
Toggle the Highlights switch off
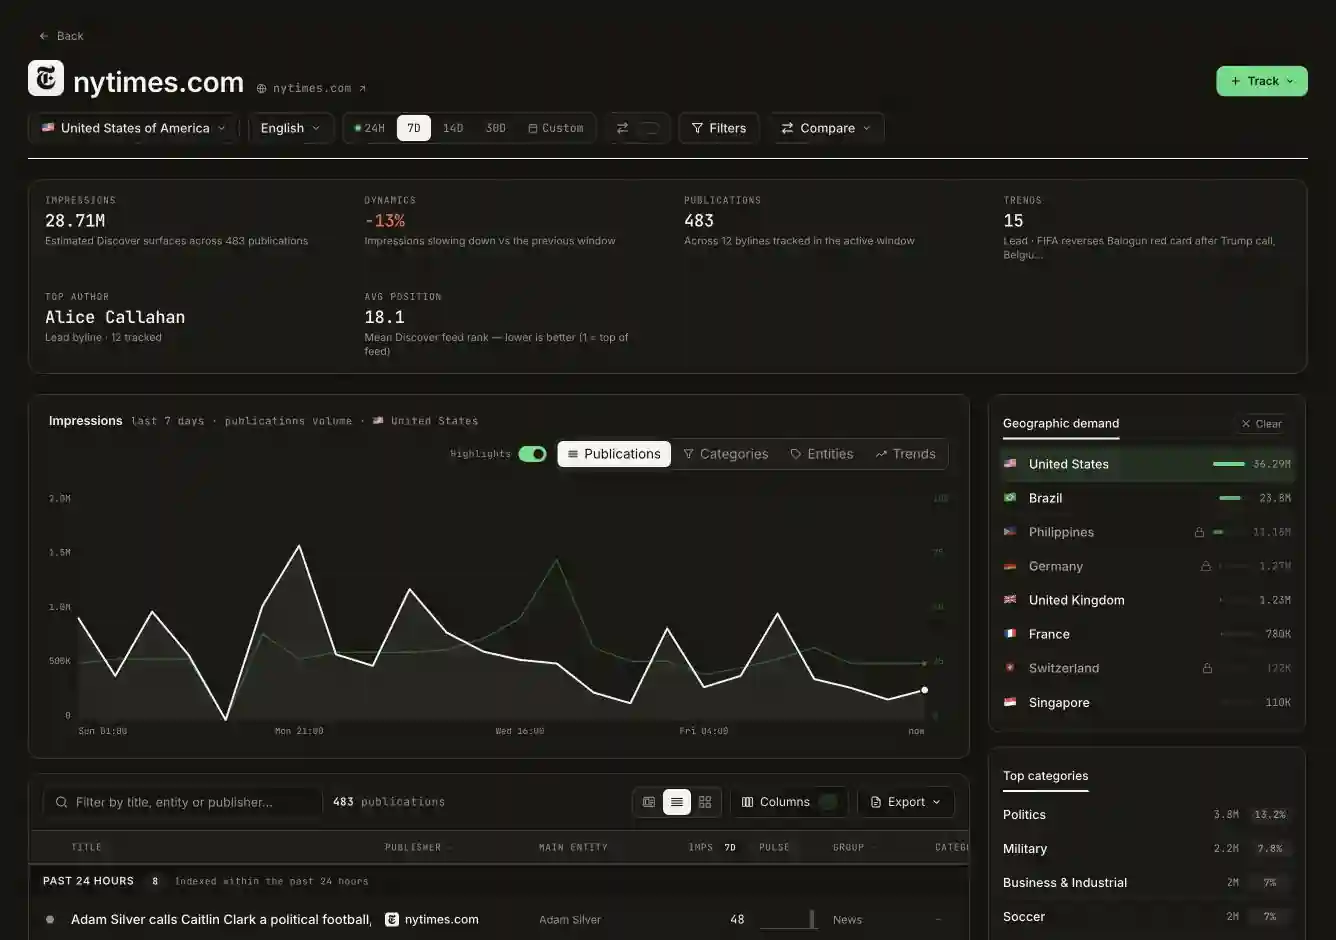click(532, 454)
